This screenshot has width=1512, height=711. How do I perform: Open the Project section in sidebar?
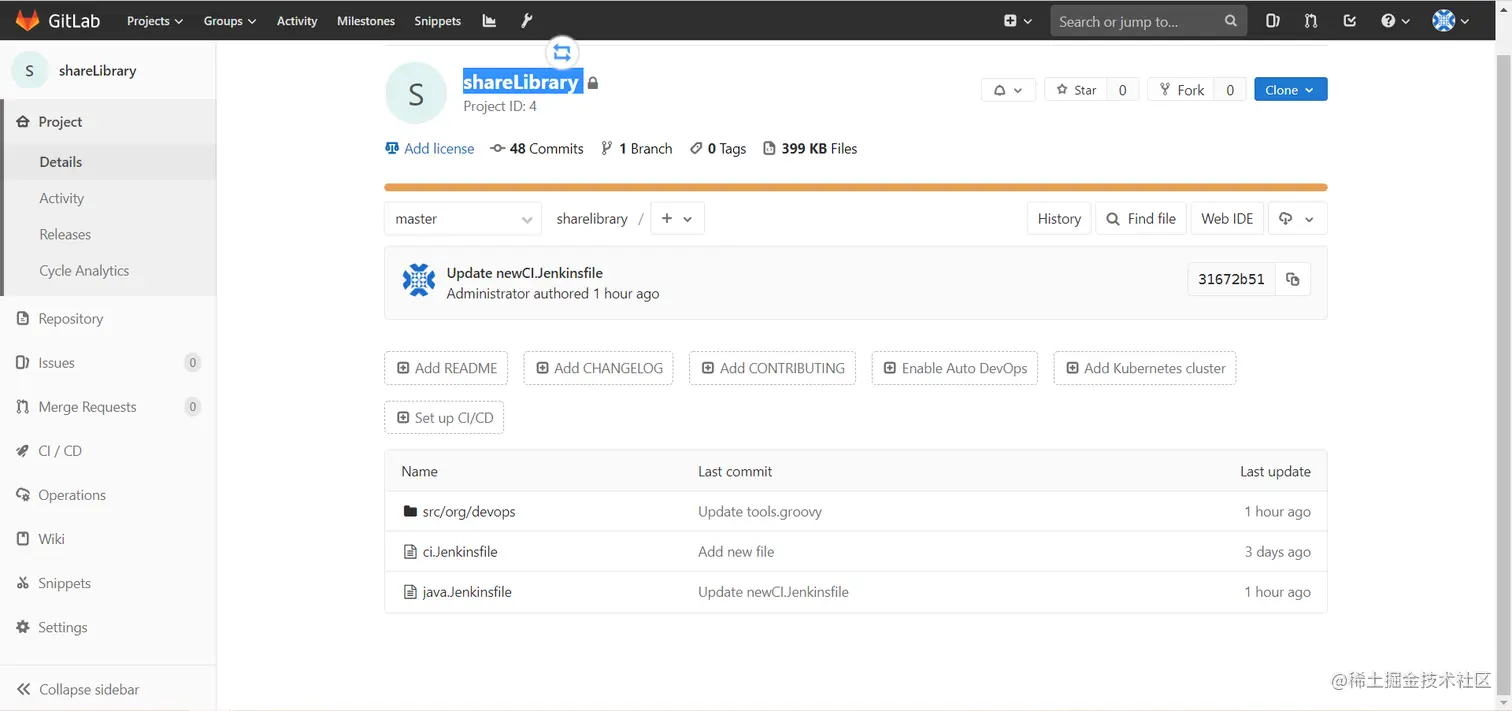(x=108, y=122)
